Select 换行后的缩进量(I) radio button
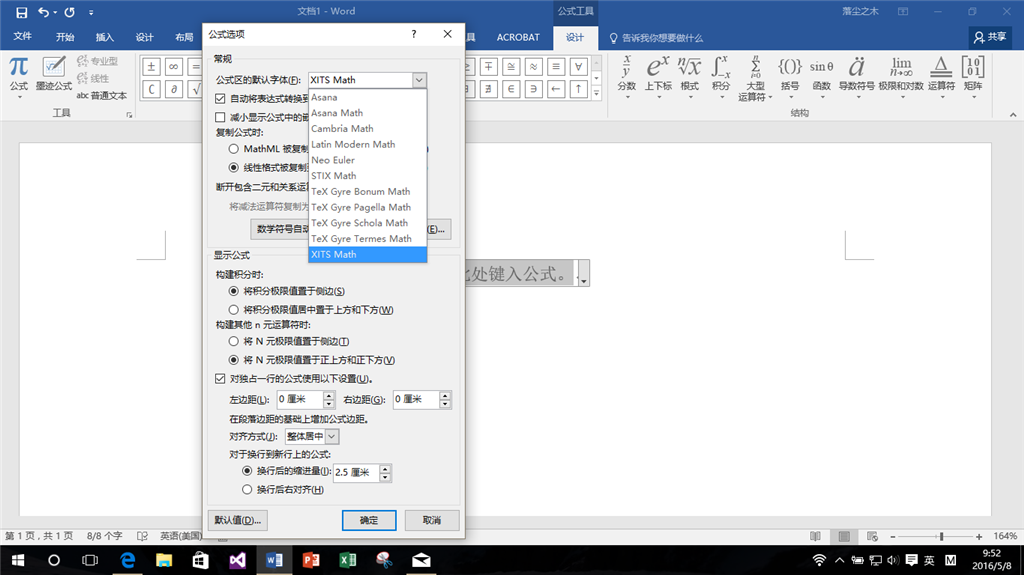 (247, 470)
